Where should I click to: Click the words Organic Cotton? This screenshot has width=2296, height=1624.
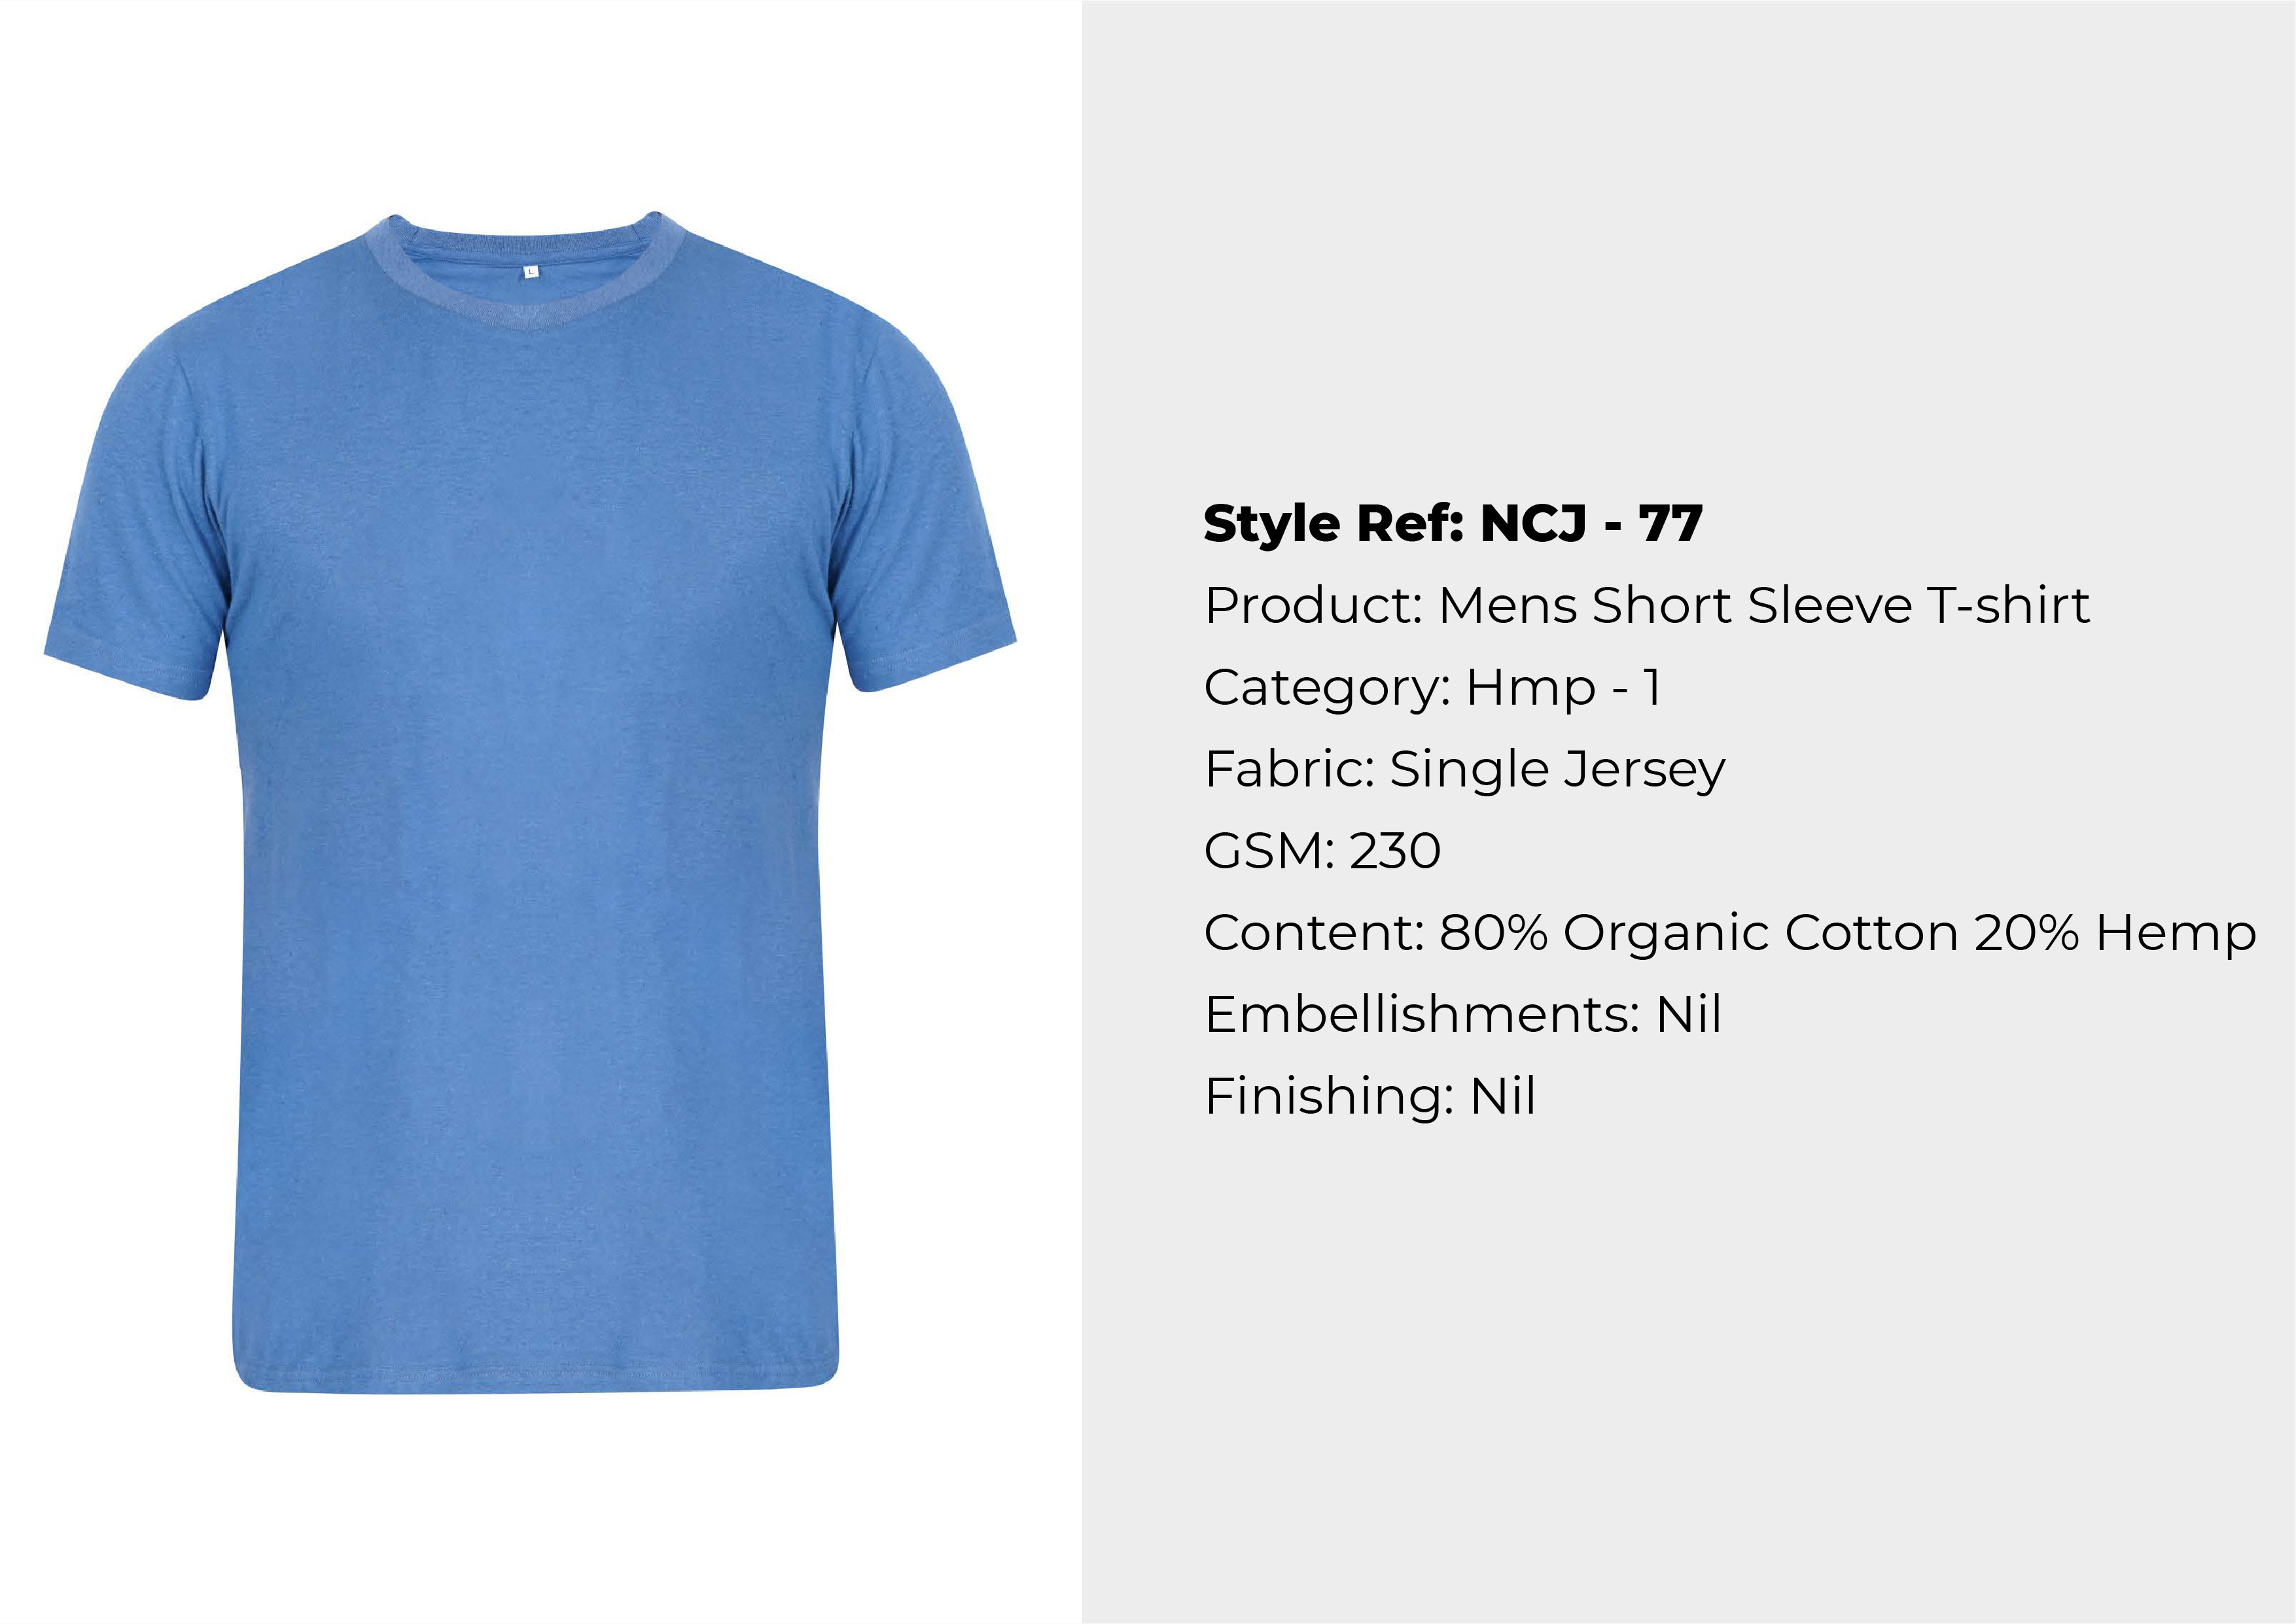coord(1760,934)
